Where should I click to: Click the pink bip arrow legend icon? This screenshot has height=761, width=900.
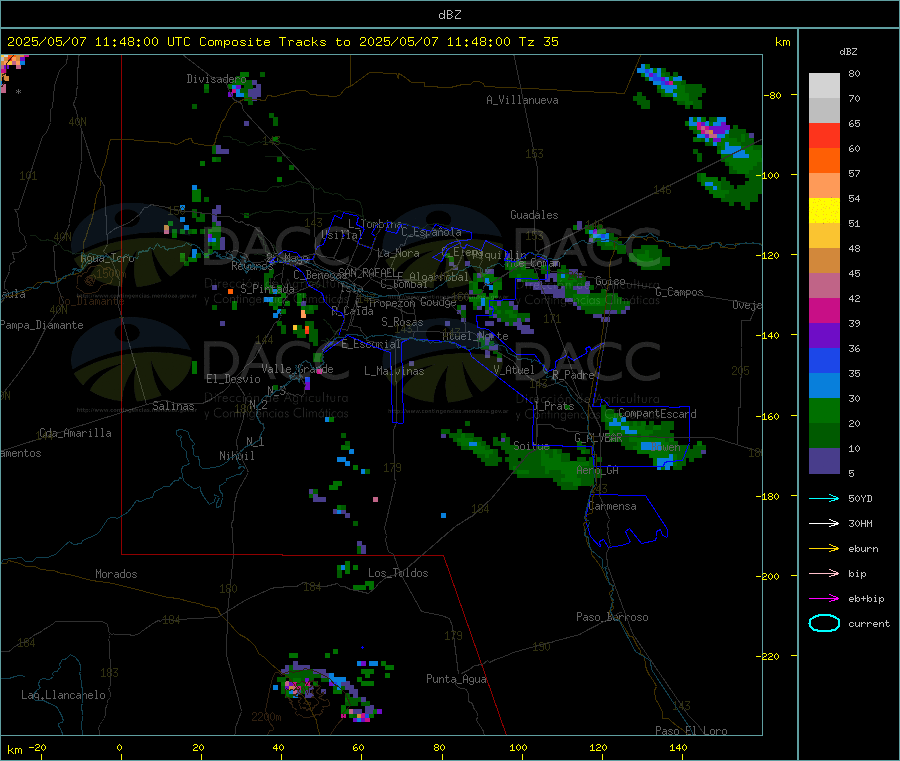point(824,573)
